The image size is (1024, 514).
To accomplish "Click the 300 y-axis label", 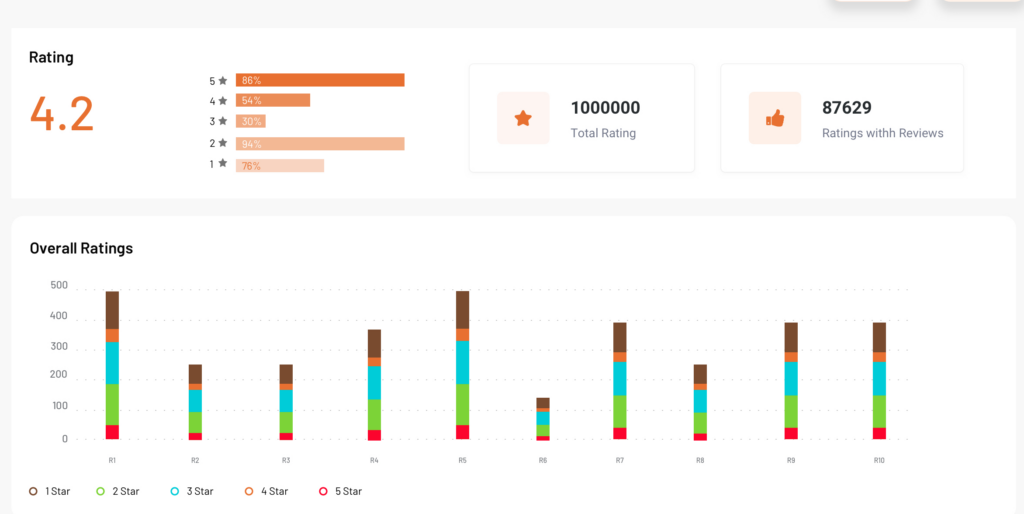I will point(59,347).
